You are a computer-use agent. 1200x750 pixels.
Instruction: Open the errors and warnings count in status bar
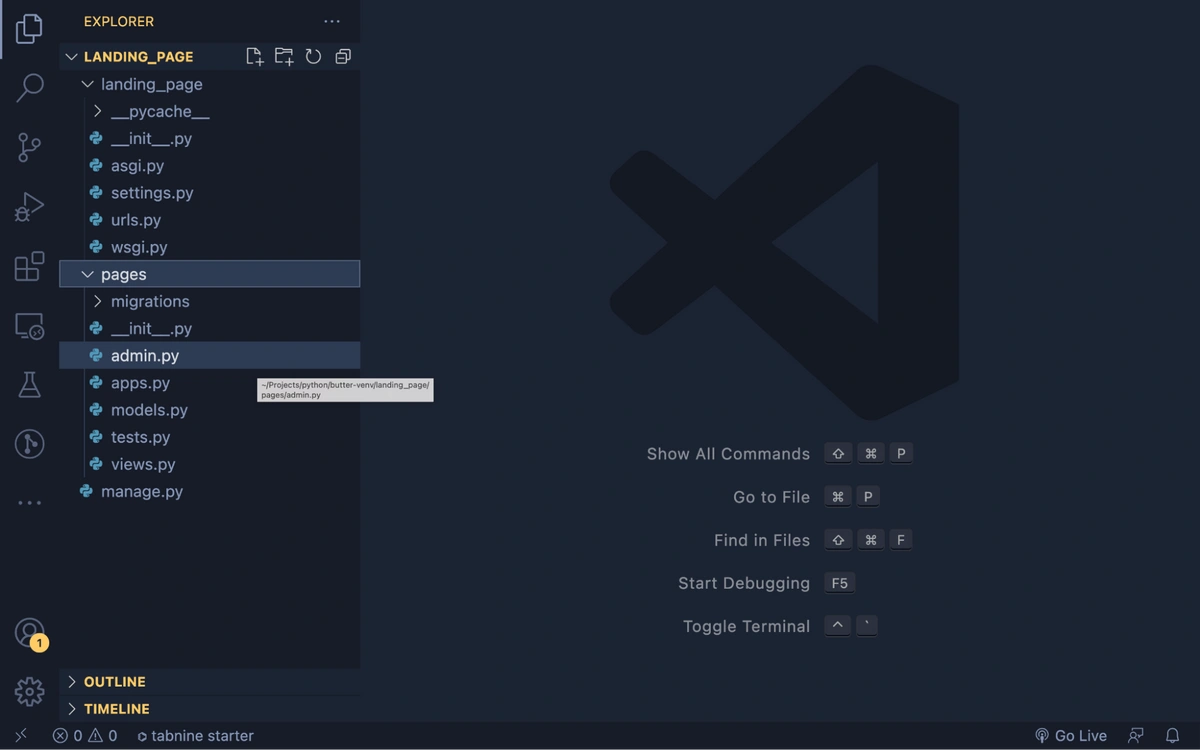pos(85,735)
